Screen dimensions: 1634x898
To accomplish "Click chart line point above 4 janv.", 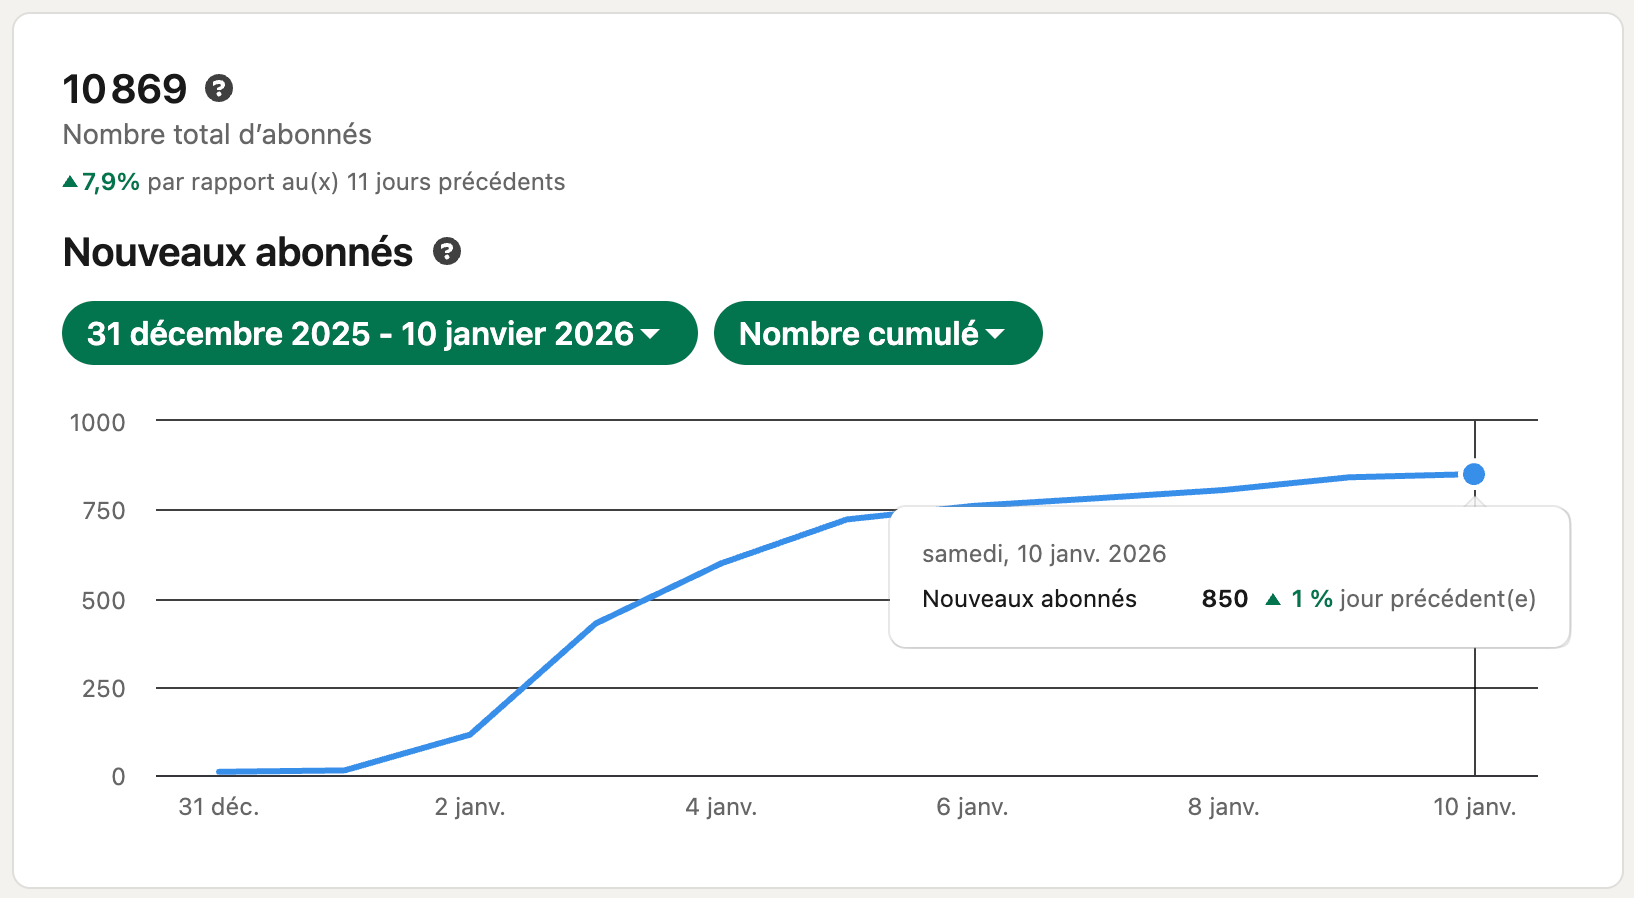I will point(721,563).
